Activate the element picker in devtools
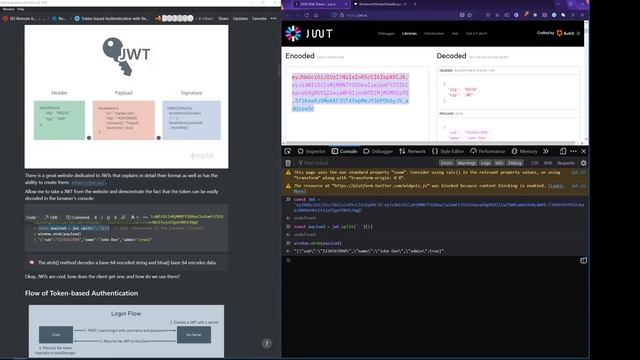Image resolution: width=640 pixels, height=360 pixels. tap(288, 151)
